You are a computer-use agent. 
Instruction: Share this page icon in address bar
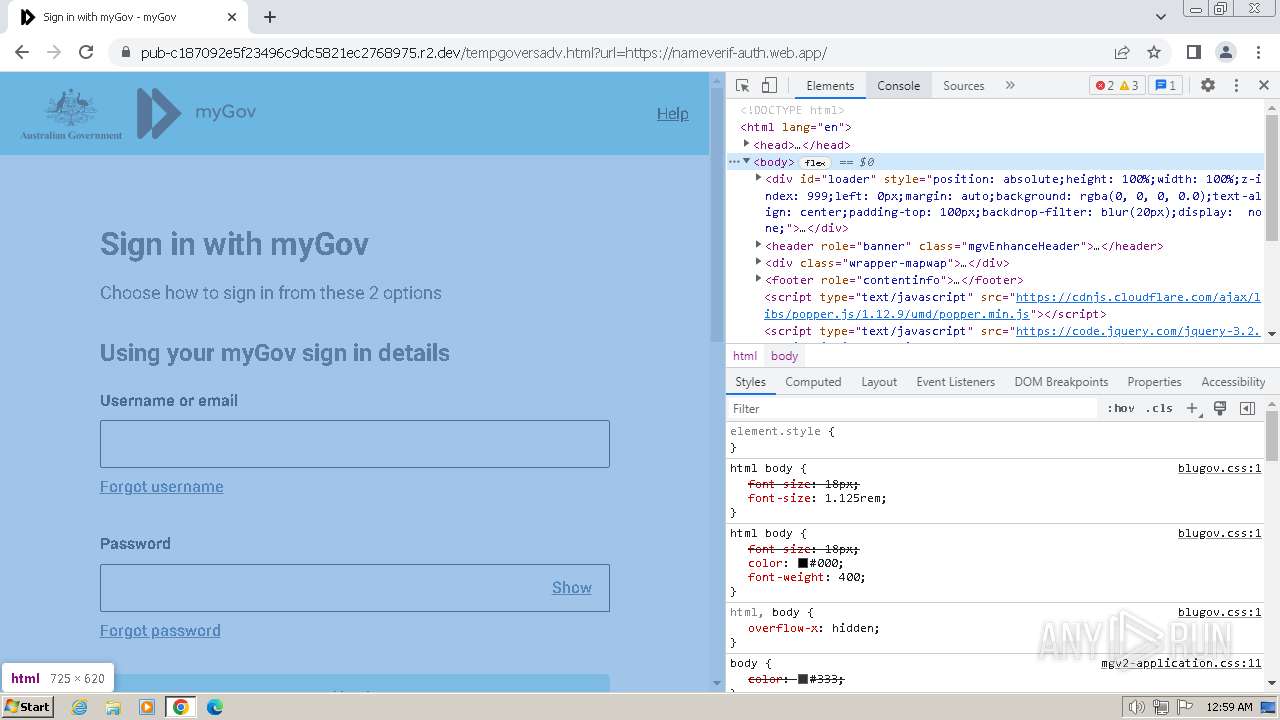point(1122,52)
